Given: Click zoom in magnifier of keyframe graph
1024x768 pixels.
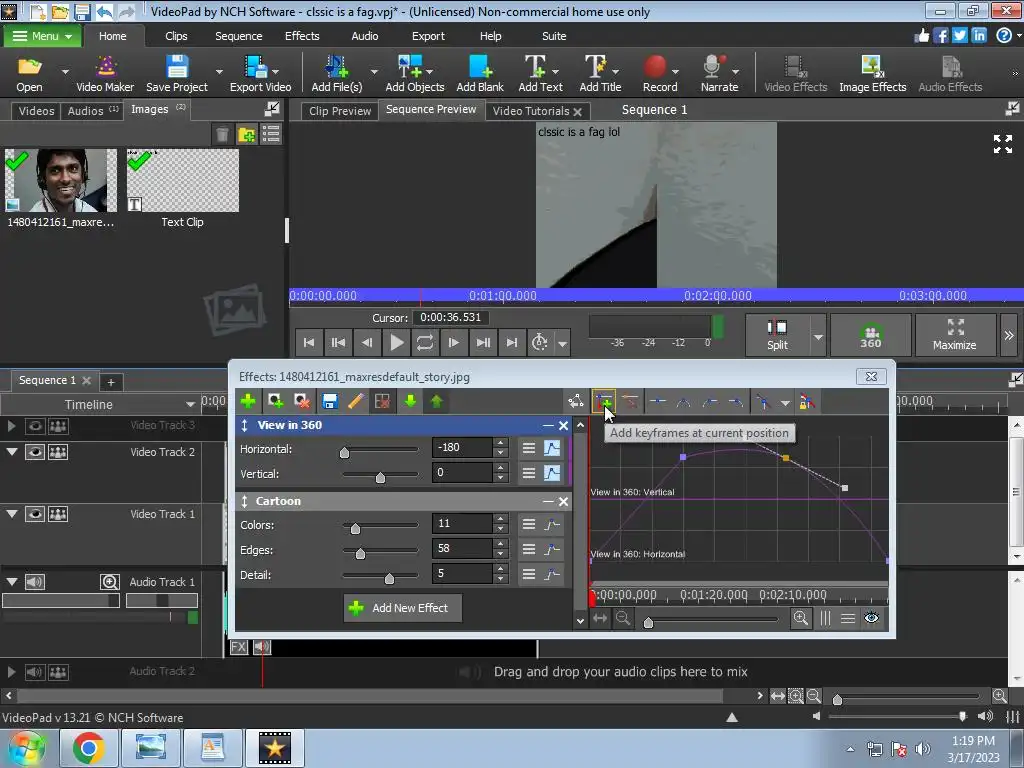Looking at the screenshot, I should [x=801, y=618].
